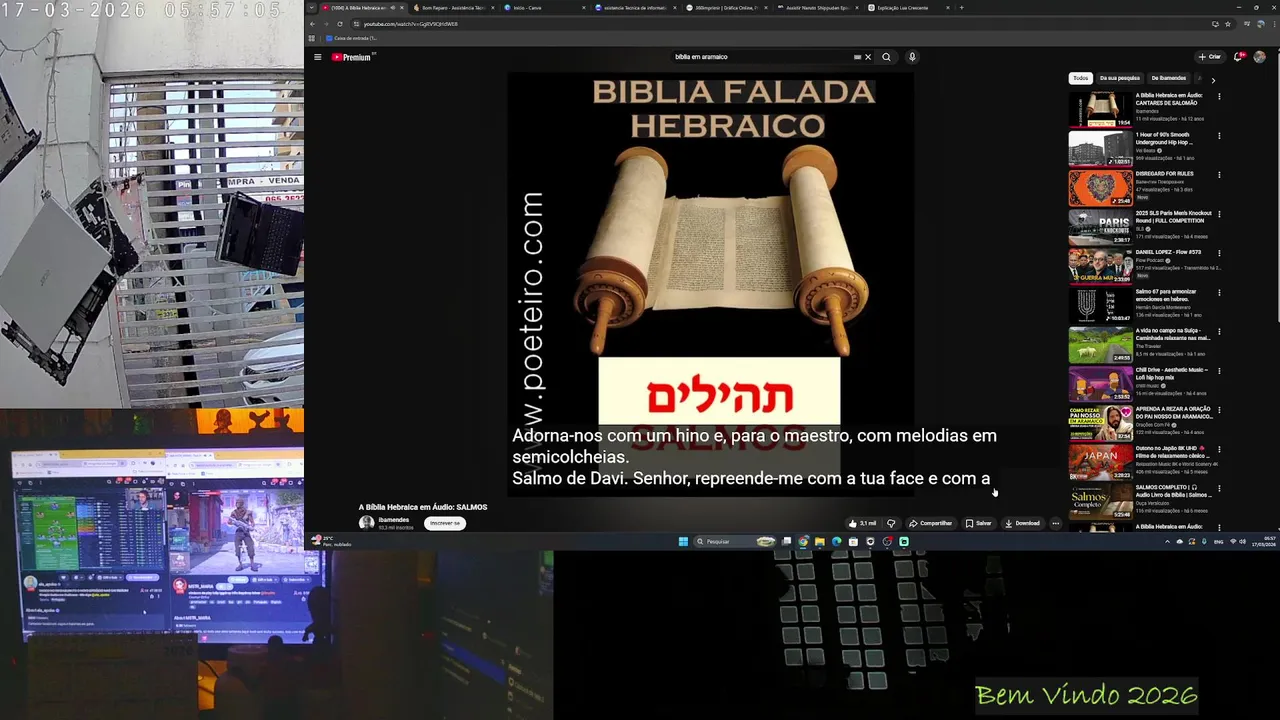Open the ibamendes channel name link
Image resolution: width=1280 pixels, height=720 pixels.
click(x=393, y=520)
